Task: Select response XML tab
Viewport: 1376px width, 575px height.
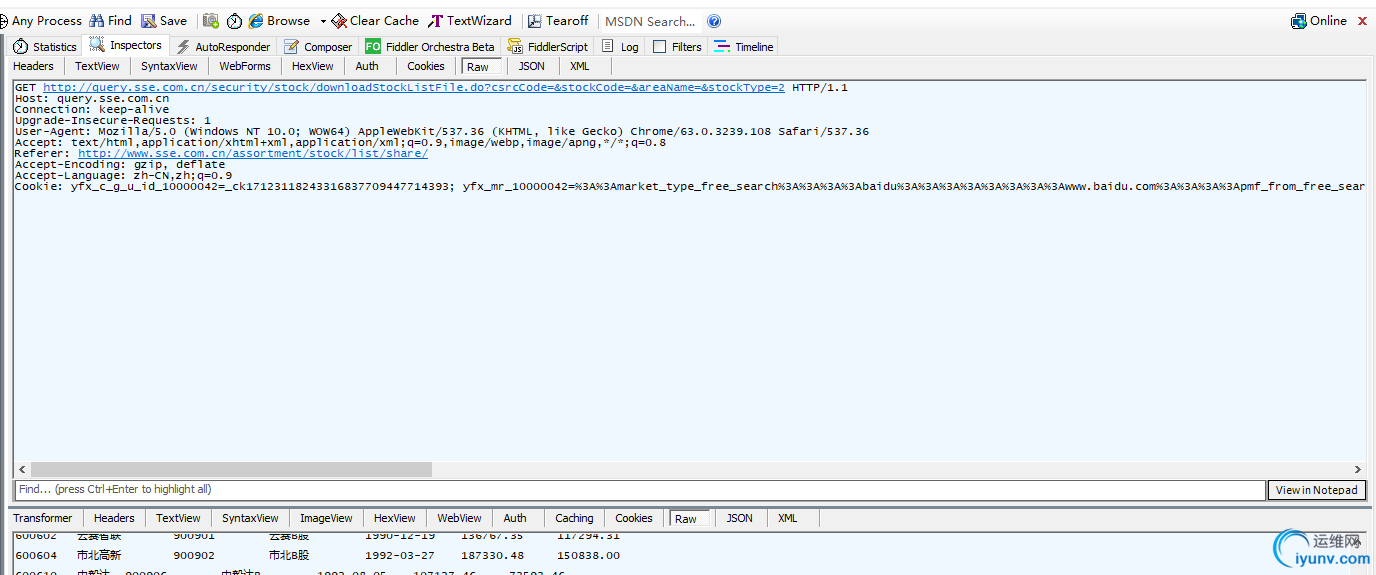Action: pyautogui.click(x=788, y=518)
